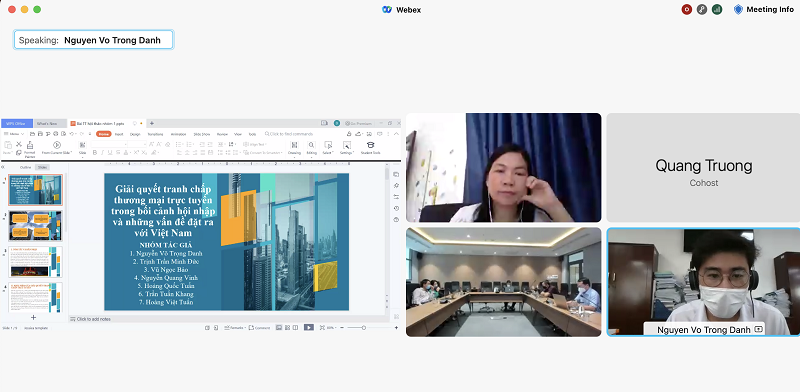This screenshot has width=800, height=392.
Task: Open the Select dropdown in ribbon
Action: tap(328, 149)
